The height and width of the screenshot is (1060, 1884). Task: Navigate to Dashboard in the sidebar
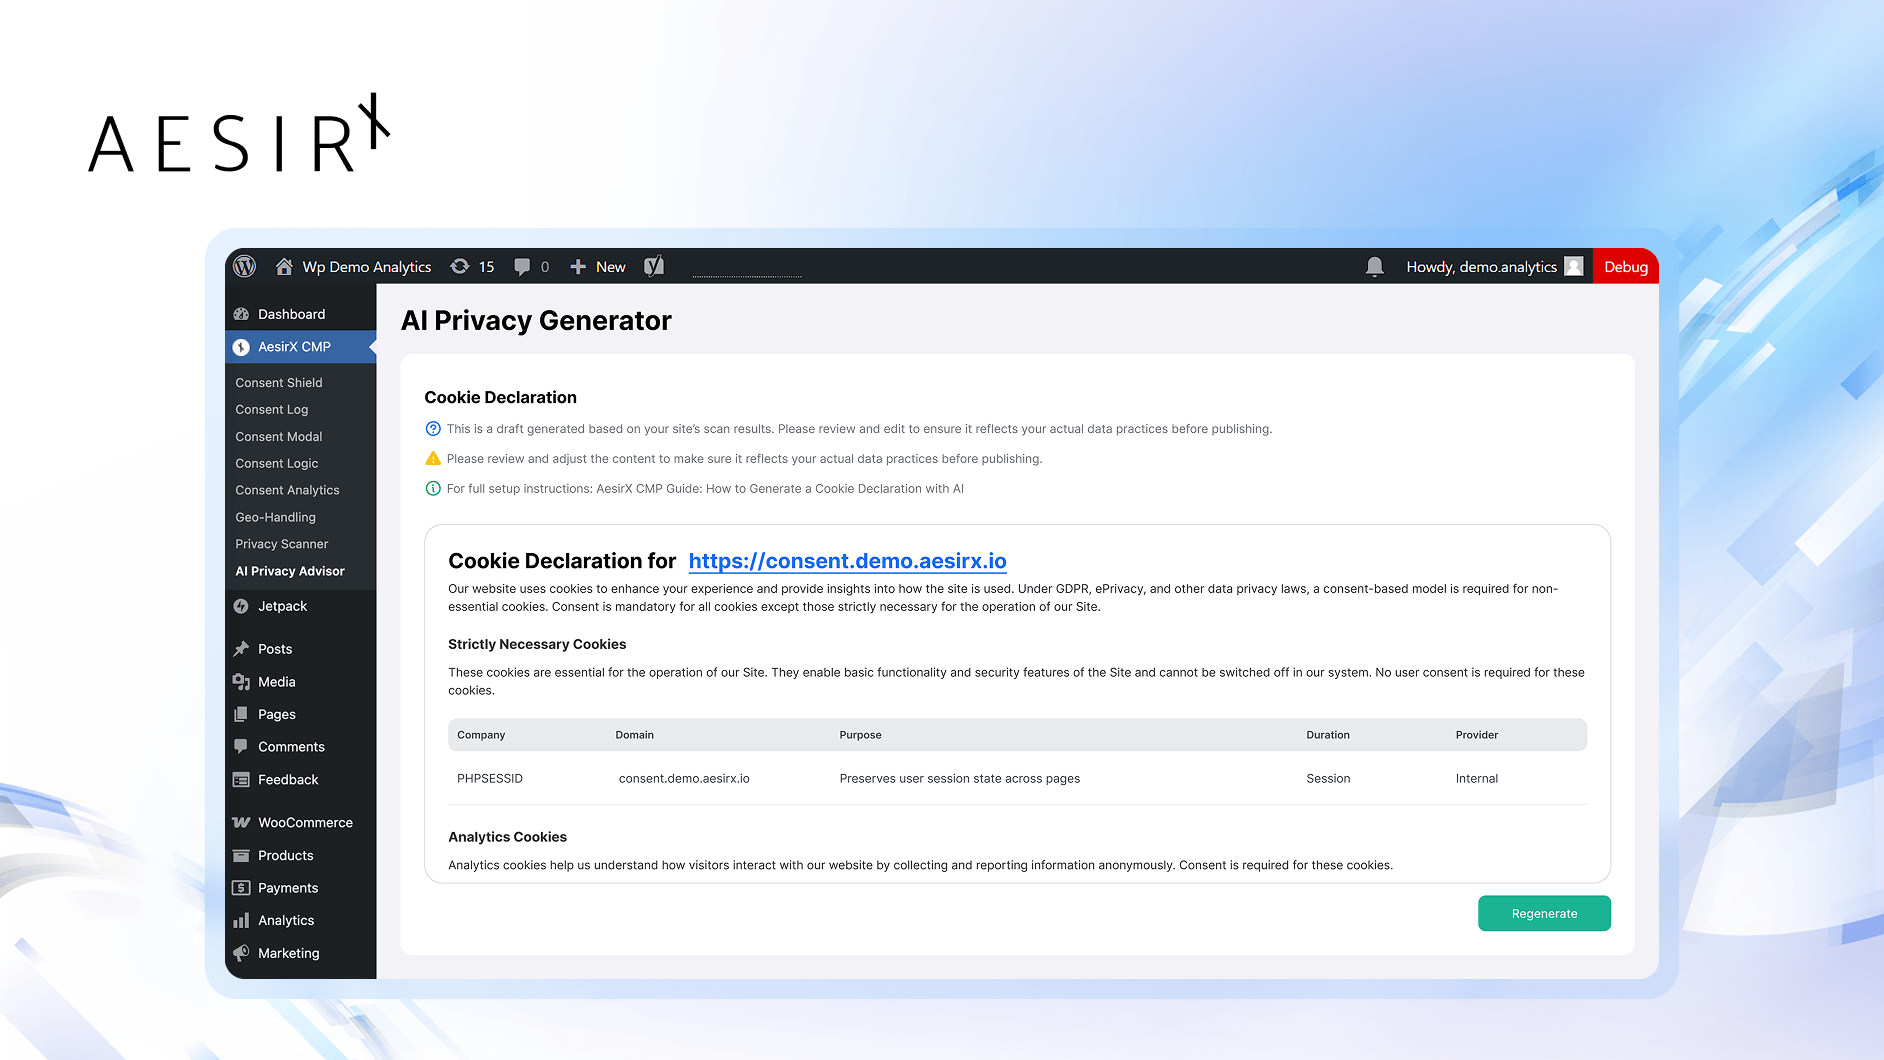point(291,314)
